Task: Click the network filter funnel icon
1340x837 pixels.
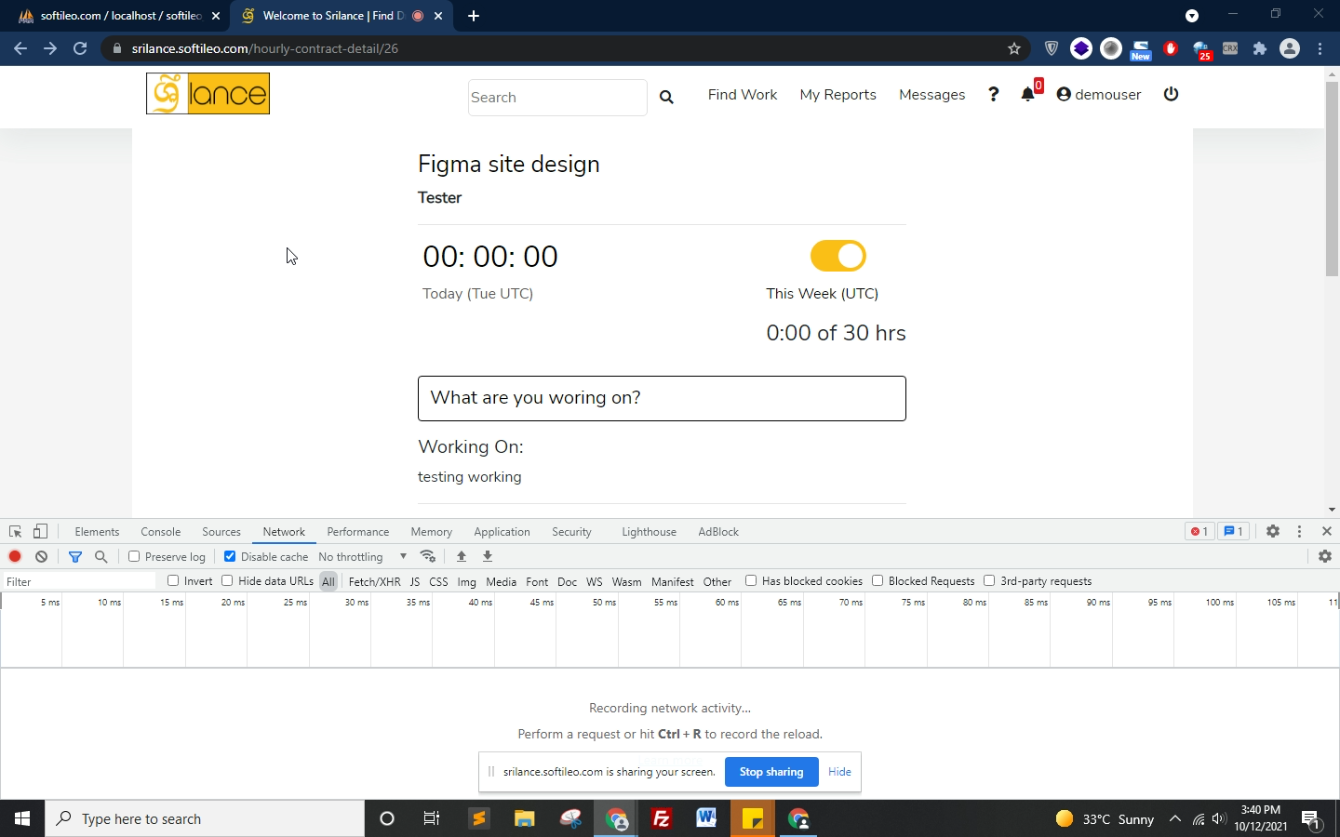Action: tap(75, 557)
